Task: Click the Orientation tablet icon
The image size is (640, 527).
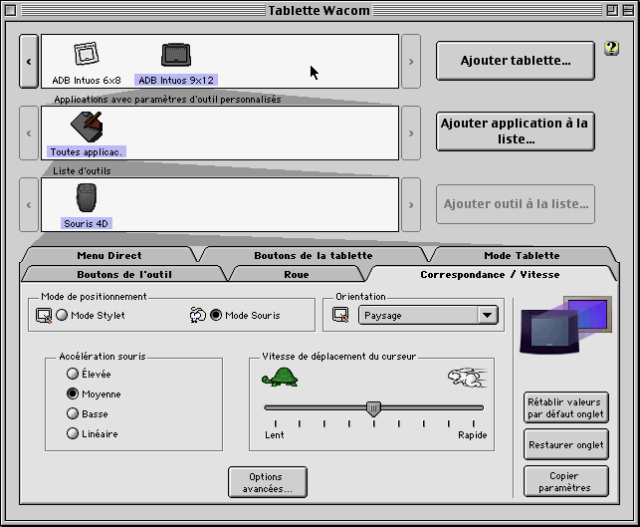Action: coord(340,315)
